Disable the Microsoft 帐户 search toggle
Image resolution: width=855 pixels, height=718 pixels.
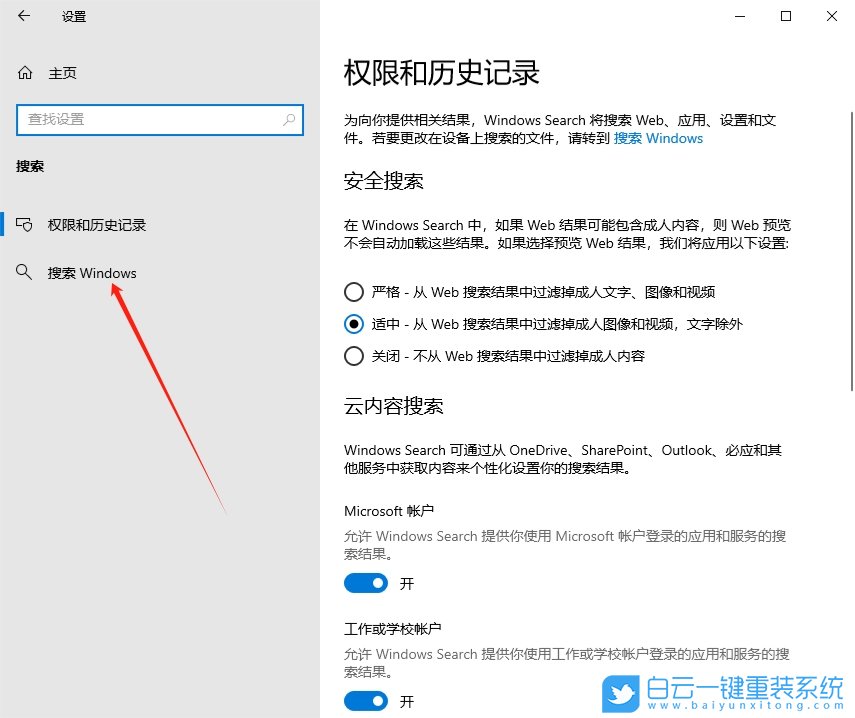366,583
